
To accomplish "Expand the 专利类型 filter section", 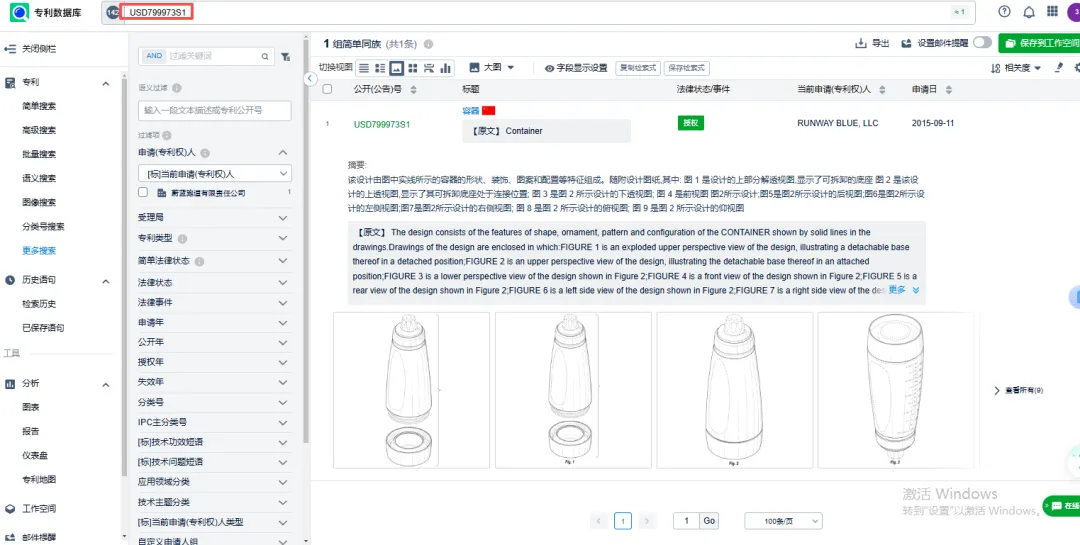I will coord(283,239).
